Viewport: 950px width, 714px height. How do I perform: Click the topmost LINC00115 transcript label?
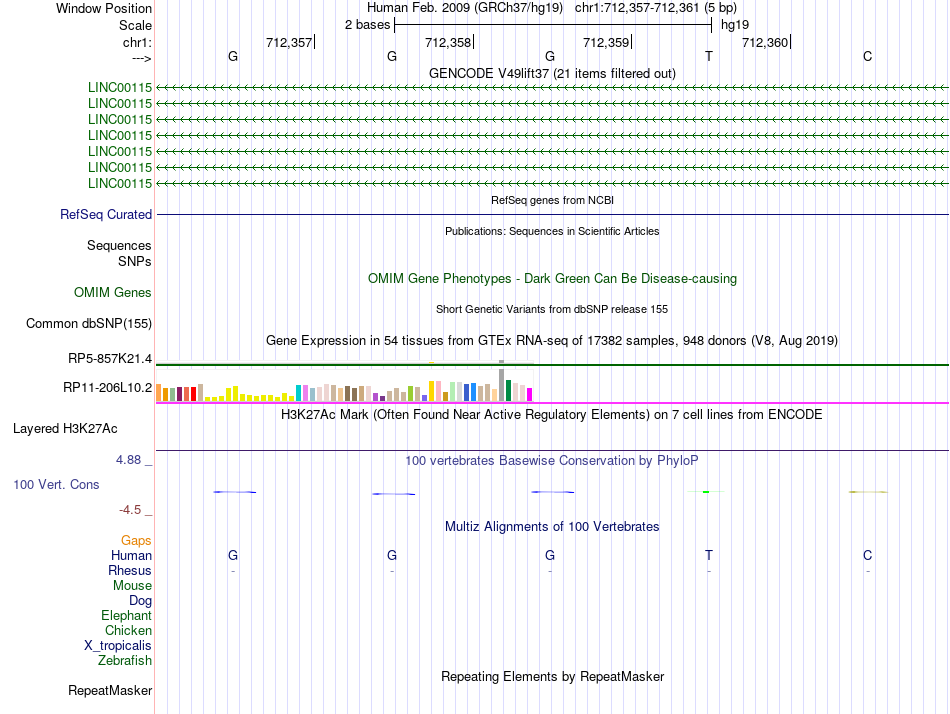pos(120,87)
